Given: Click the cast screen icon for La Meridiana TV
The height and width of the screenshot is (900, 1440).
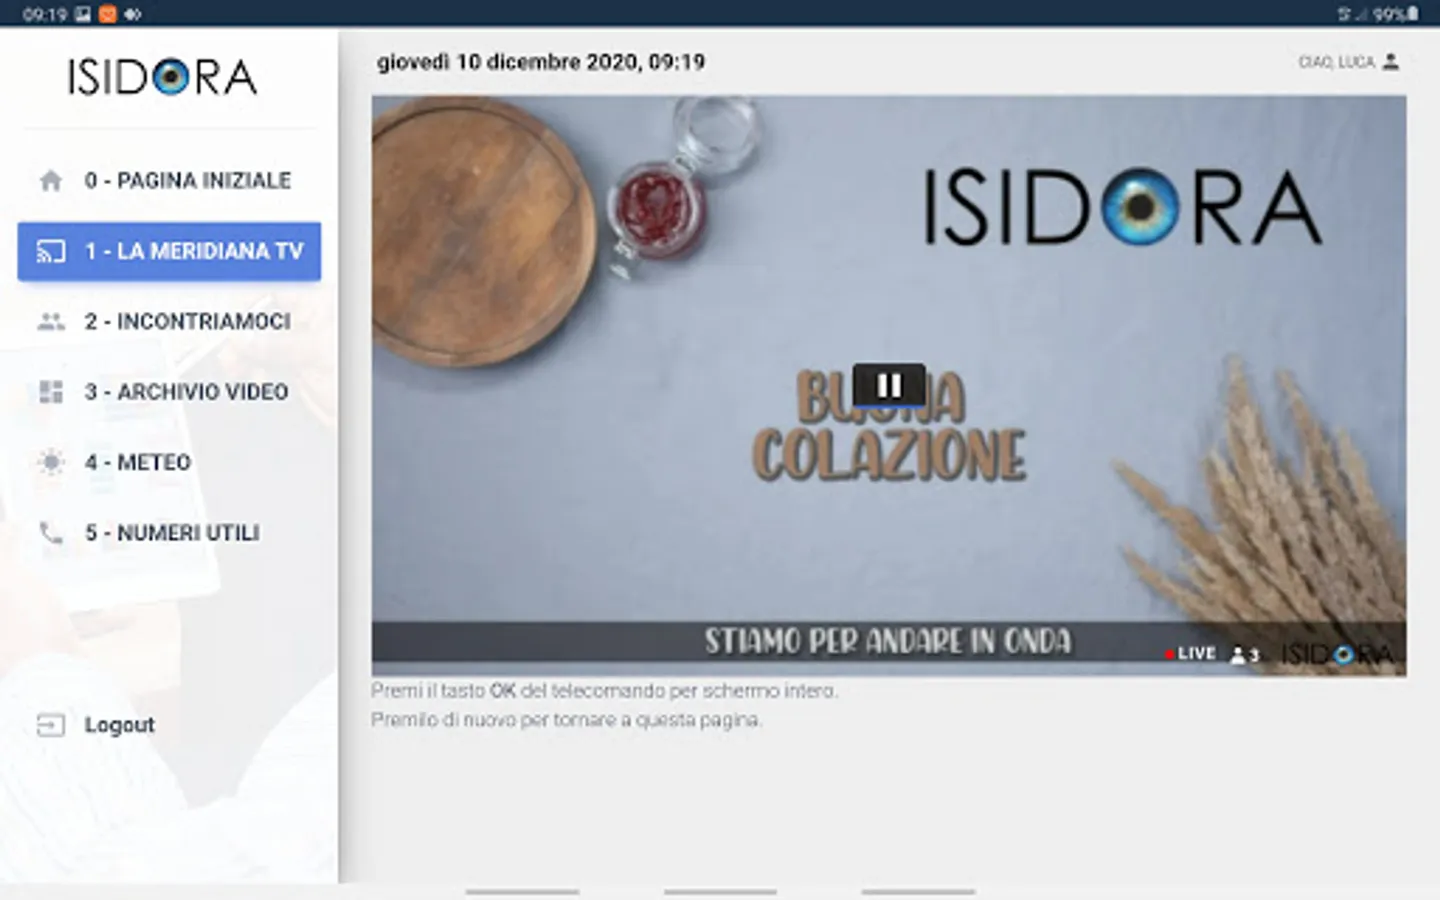Looking at the screenshot, I should point(50,251).
